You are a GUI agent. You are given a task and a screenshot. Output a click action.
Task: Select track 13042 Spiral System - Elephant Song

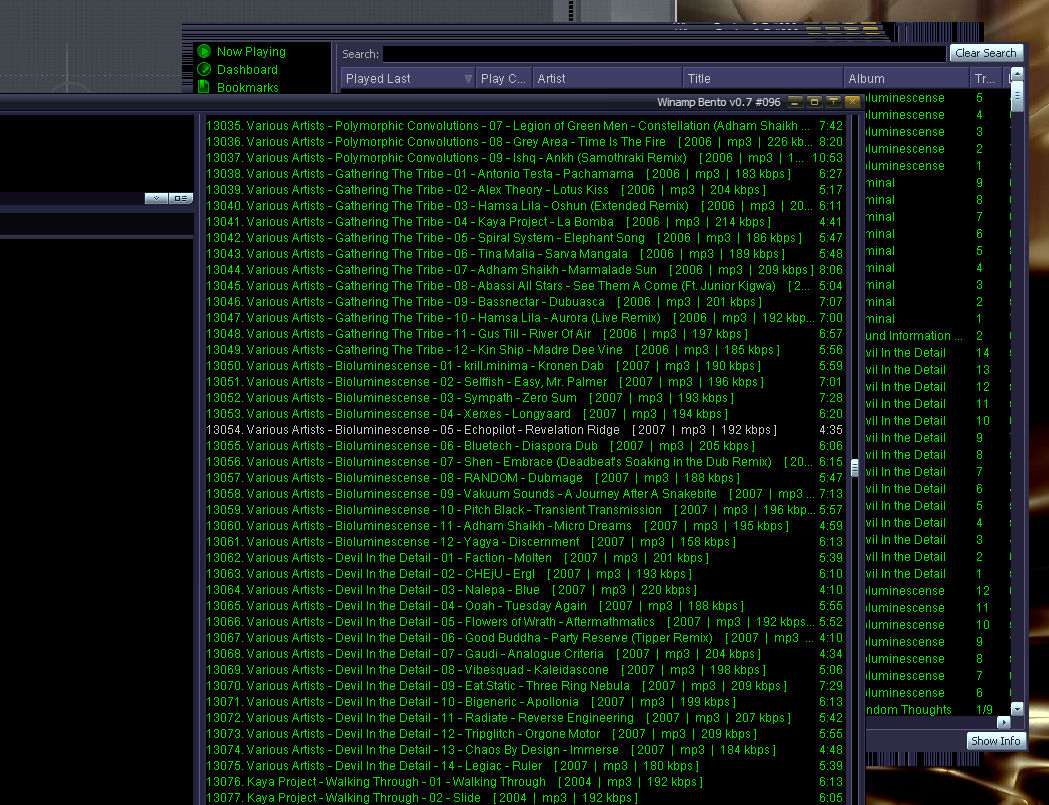(x=524, y=238)
